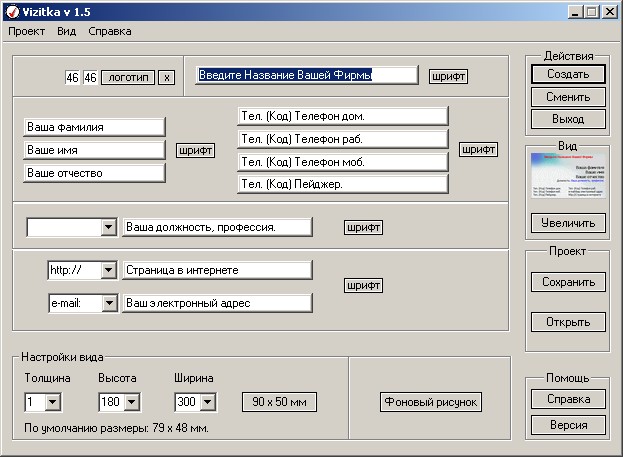Click the 90 x 50 мм size button
Viewport: 623px width, 457px height.
(x=280, y=402)
